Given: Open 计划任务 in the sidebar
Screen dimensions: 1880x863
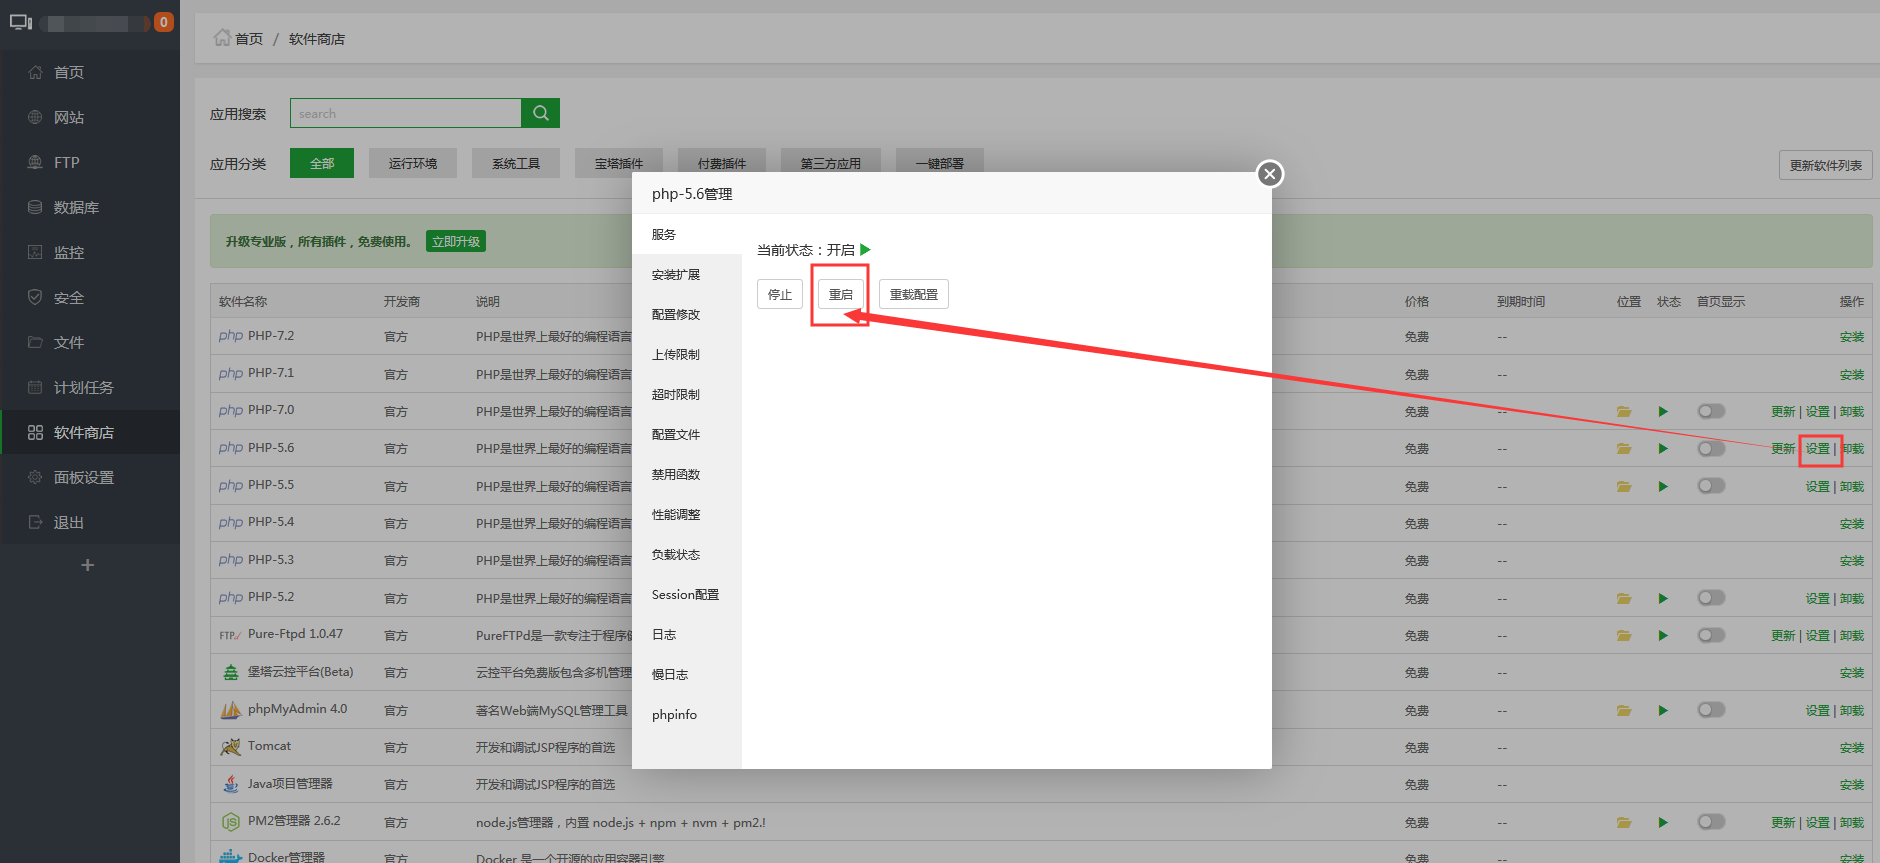Looking at the screenshot, I should 90,387.
